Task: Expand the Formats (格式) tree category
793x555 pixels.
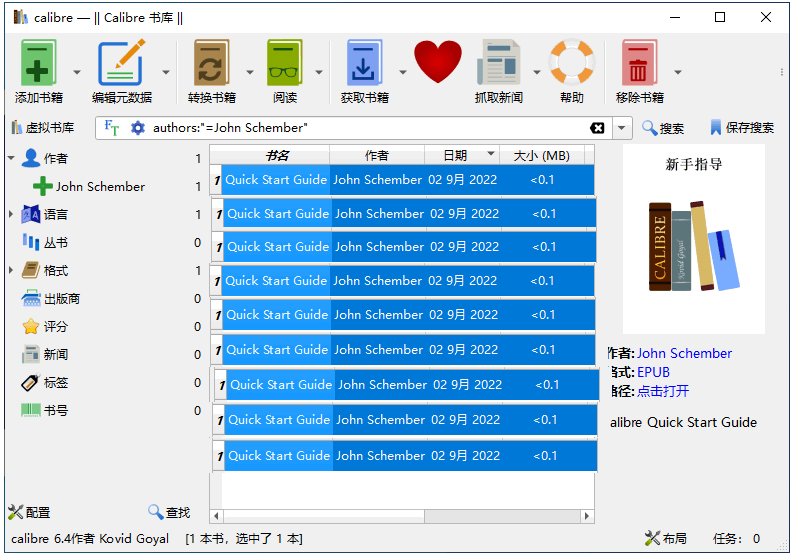Action: (x=11, y=271)
